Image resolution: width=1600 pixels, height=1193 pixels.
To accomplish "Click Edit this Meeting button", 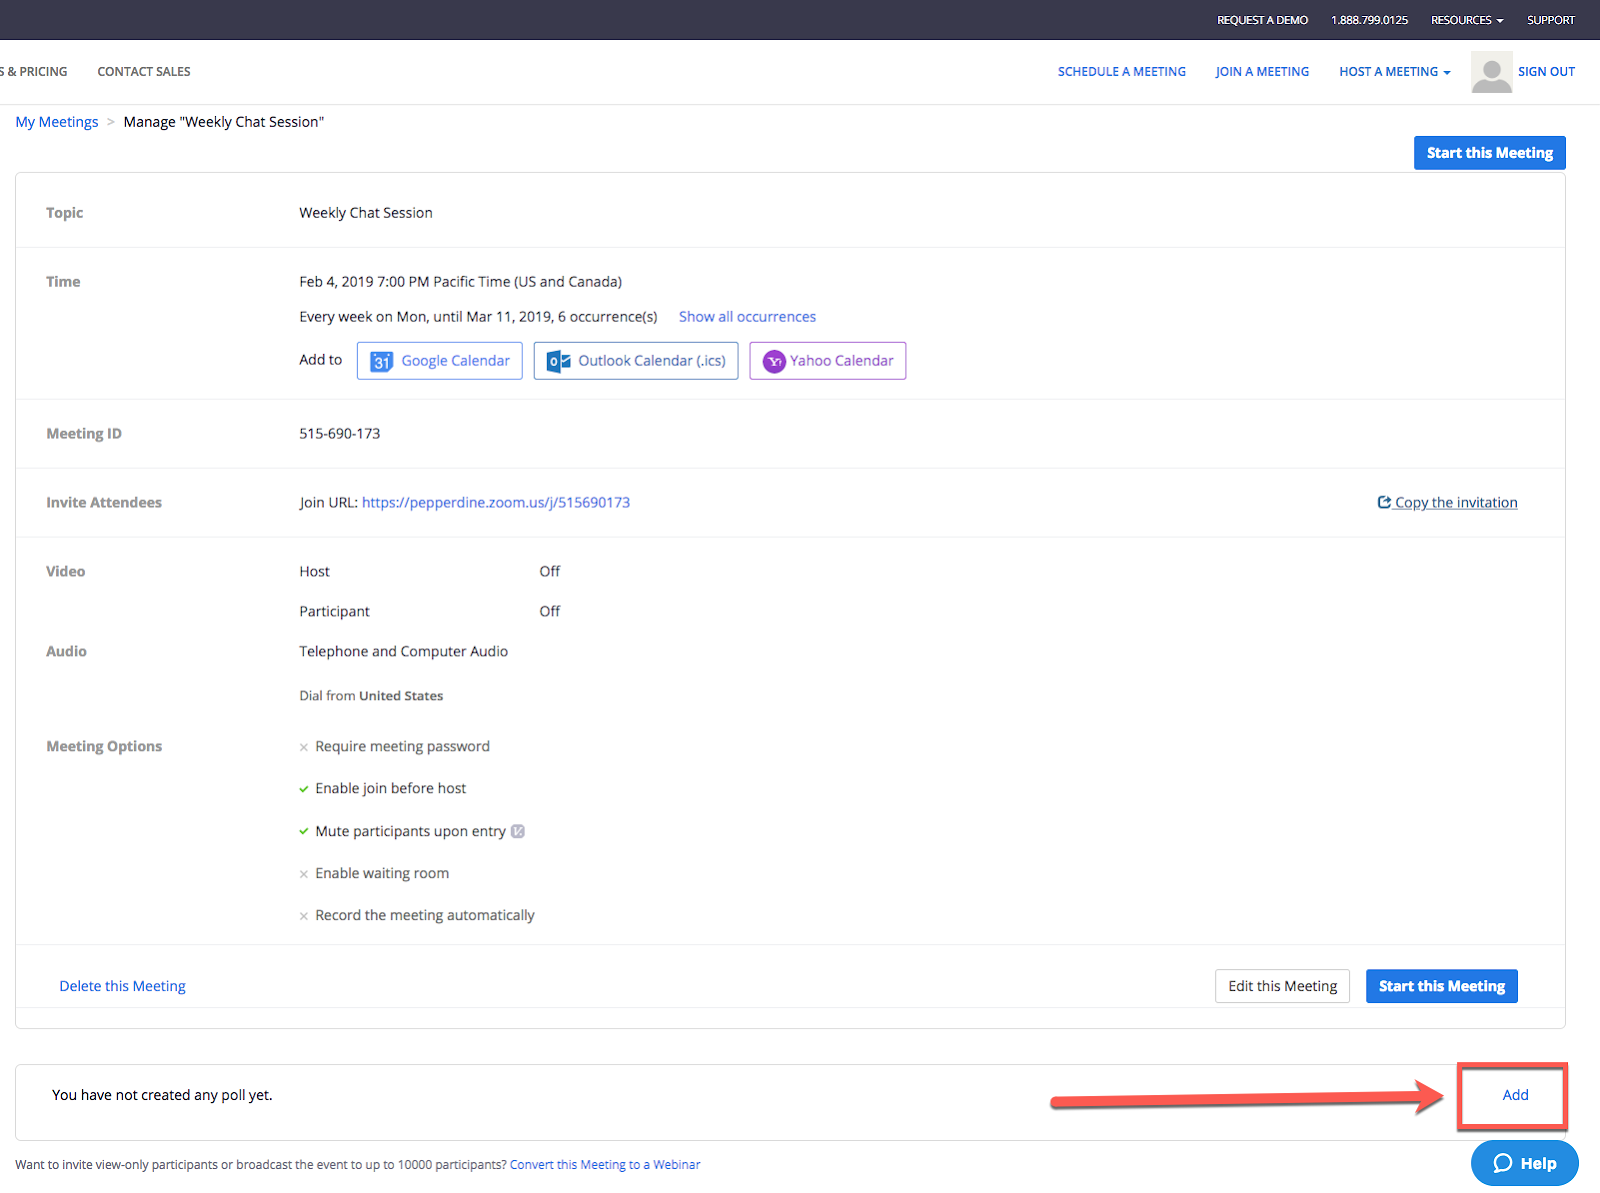I will 1282,986.
